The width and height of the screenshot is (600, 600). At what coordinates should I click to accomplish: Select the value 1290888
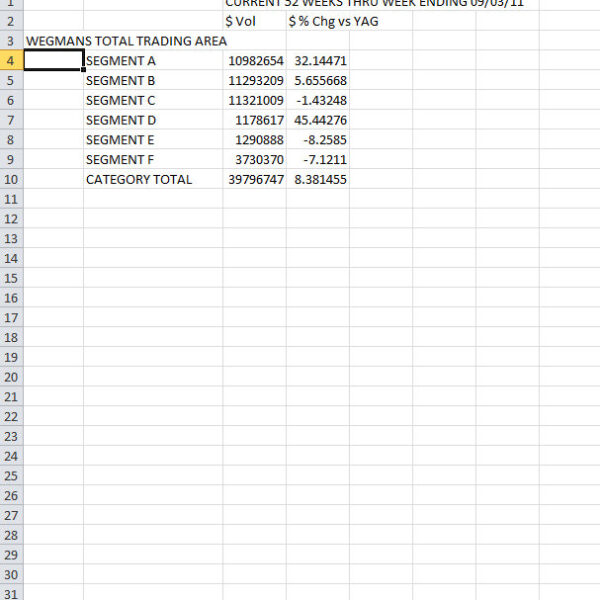(x=254, y=140)
